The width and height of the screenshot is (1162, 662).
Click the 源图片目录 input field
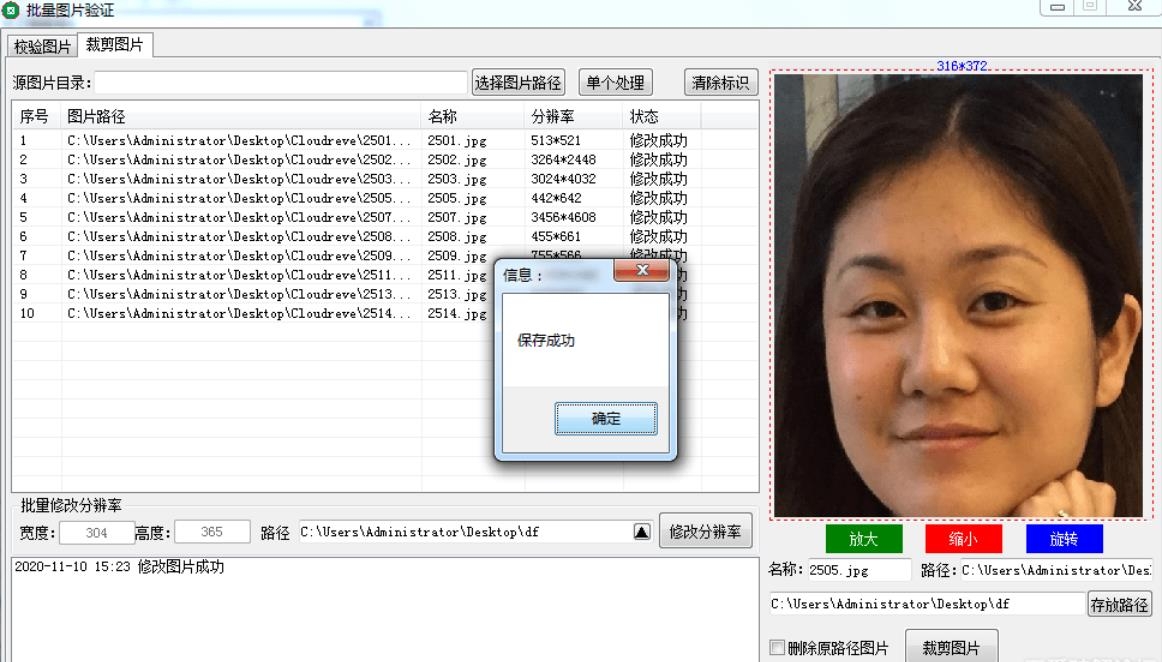click(x=280, y=83)
